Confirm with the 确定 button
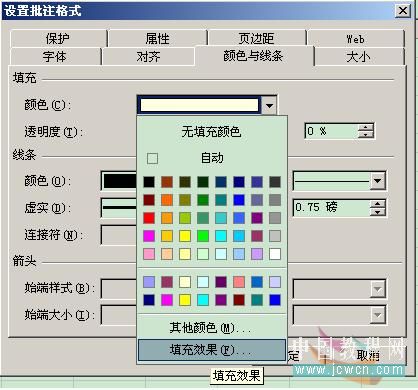 pos(293,356)
